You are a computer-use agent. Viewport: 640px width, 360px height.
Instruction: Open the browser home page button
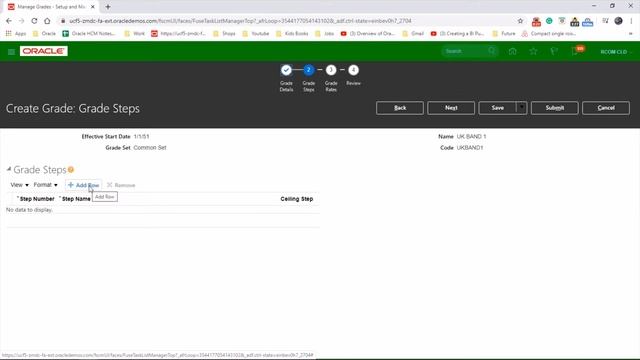click(x=47, y=21)
